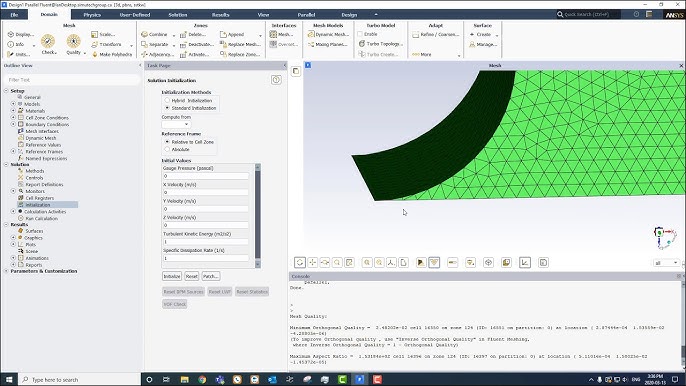Expand the Calculation Activities tree node

point(13,211)
